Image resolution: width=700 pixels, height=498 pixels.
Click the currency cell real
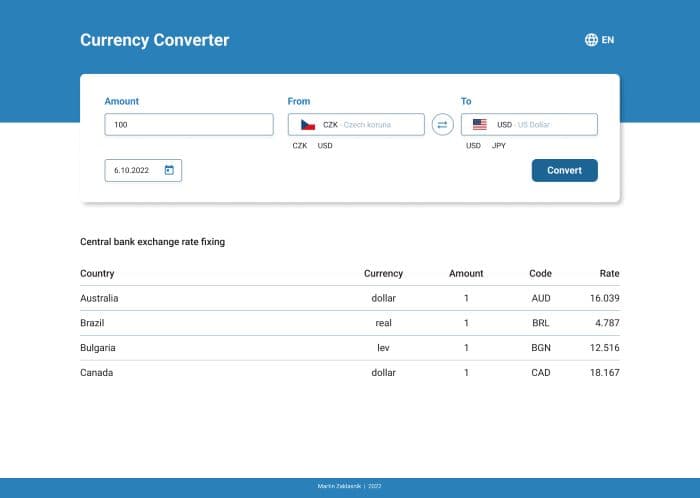[x=383, y=323]
